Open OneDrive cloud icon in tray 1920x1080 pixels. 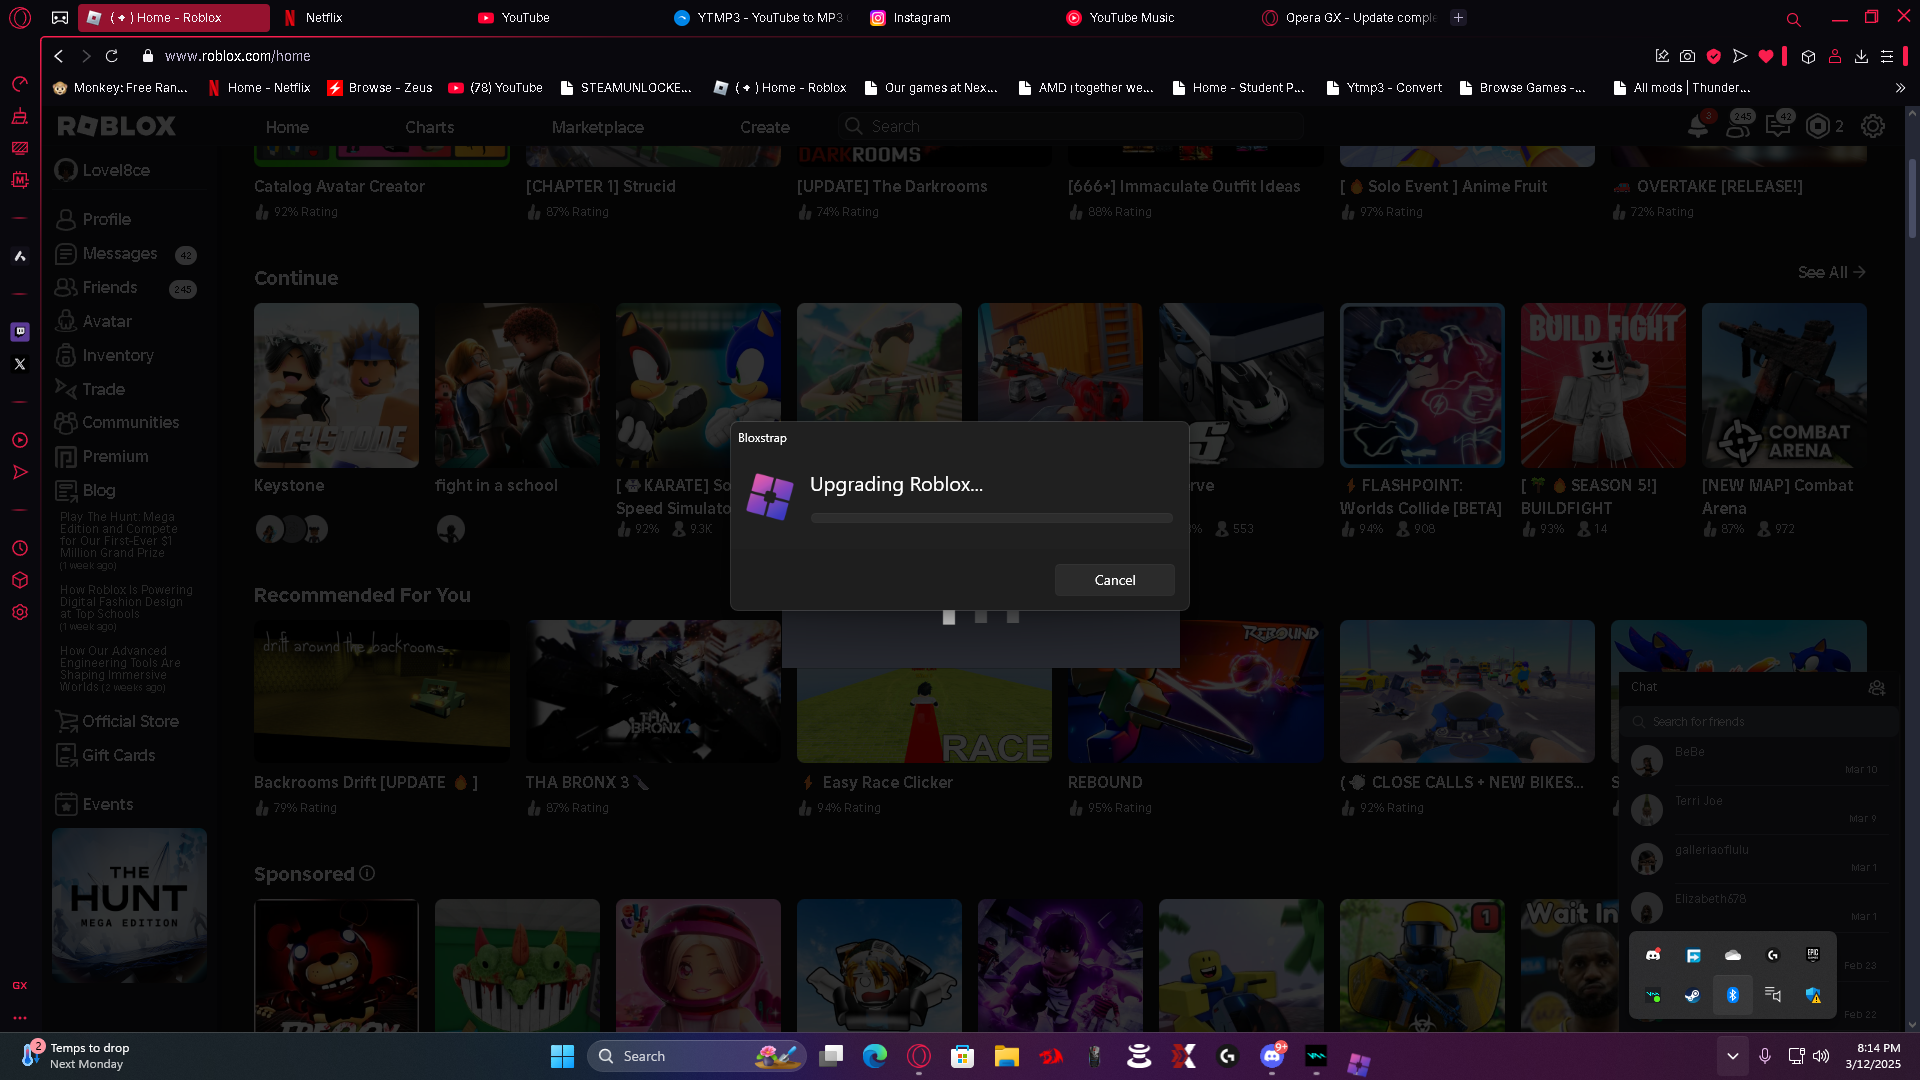click(x=1733, y=955)
